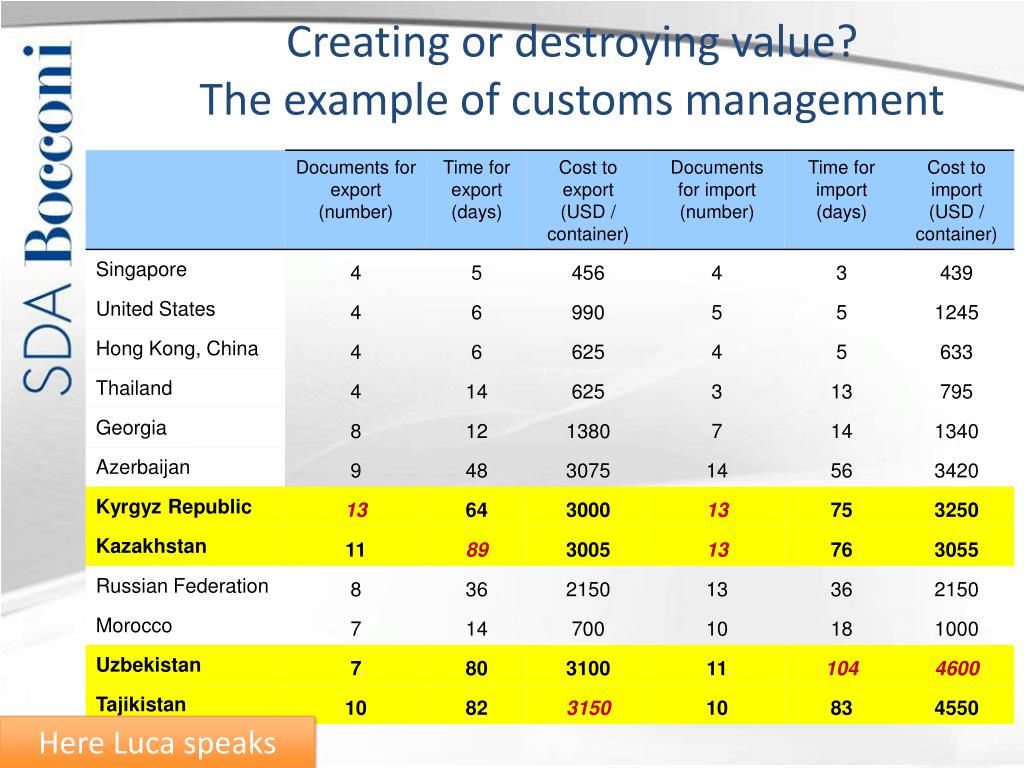Click Azerbaijan's documents for export 9

[355, 471]
